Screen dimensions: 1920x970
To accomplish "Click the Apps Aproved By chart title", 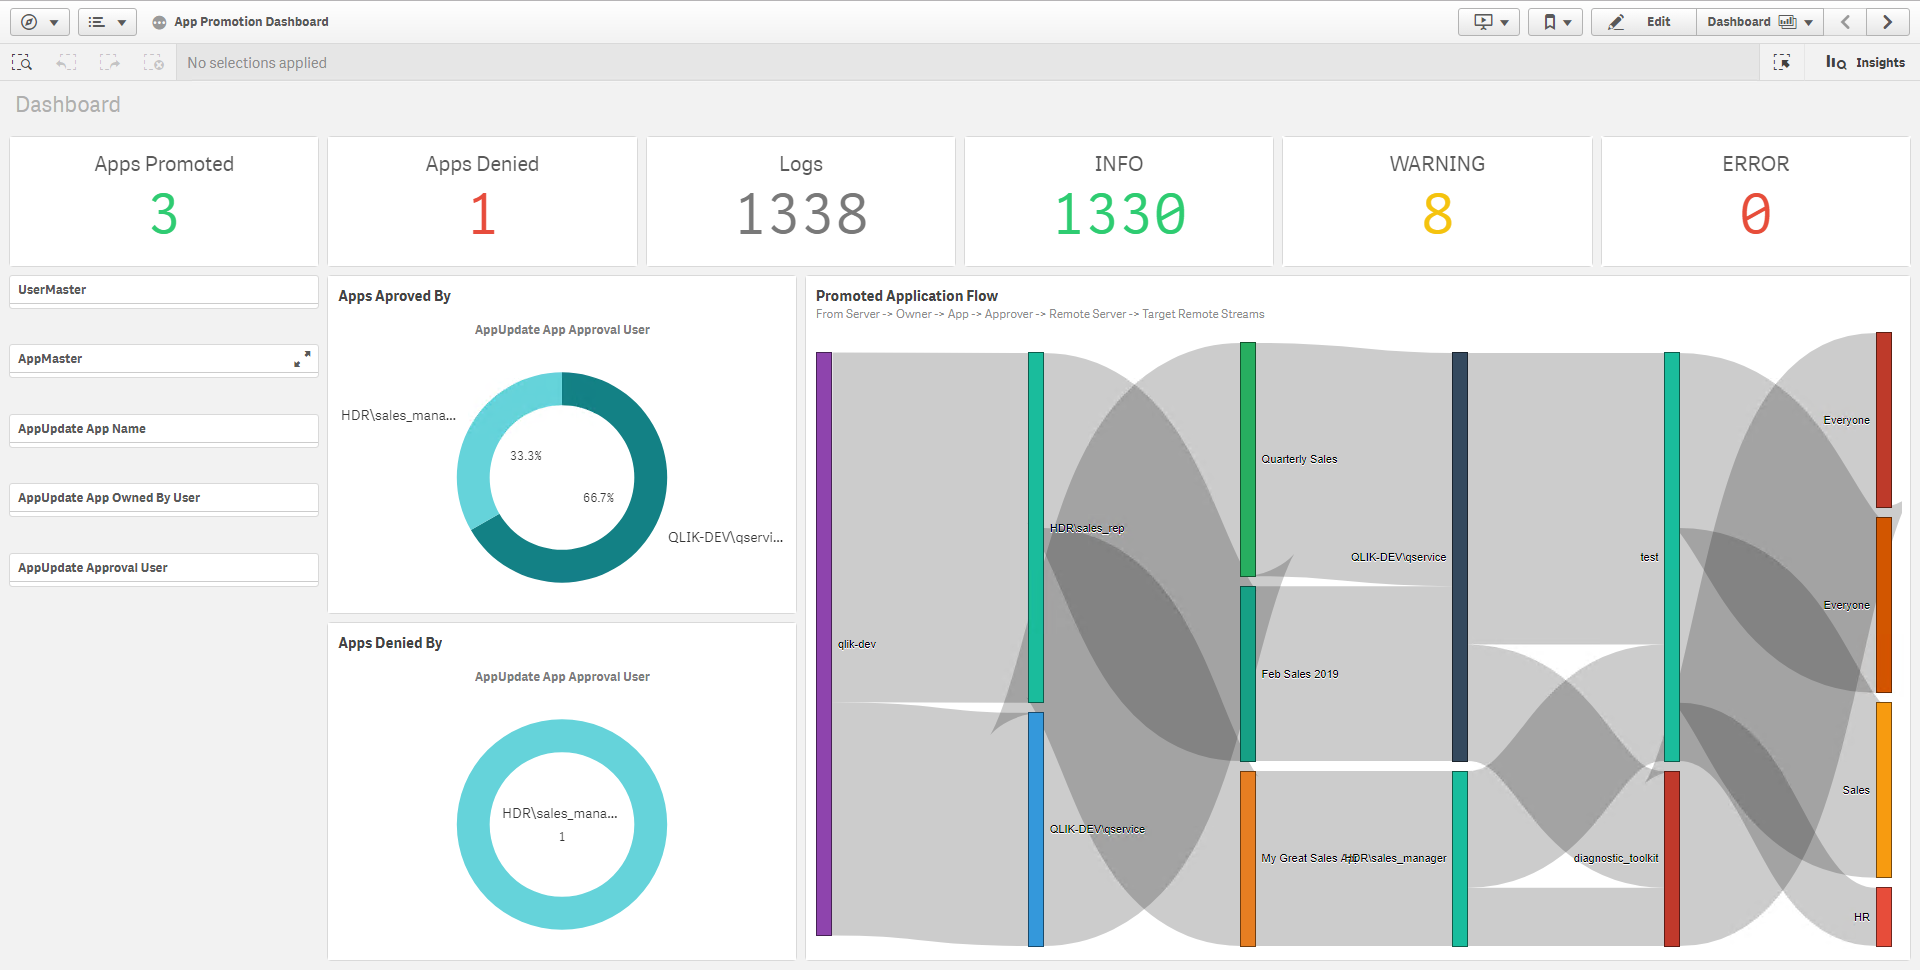I will point(394,296).
